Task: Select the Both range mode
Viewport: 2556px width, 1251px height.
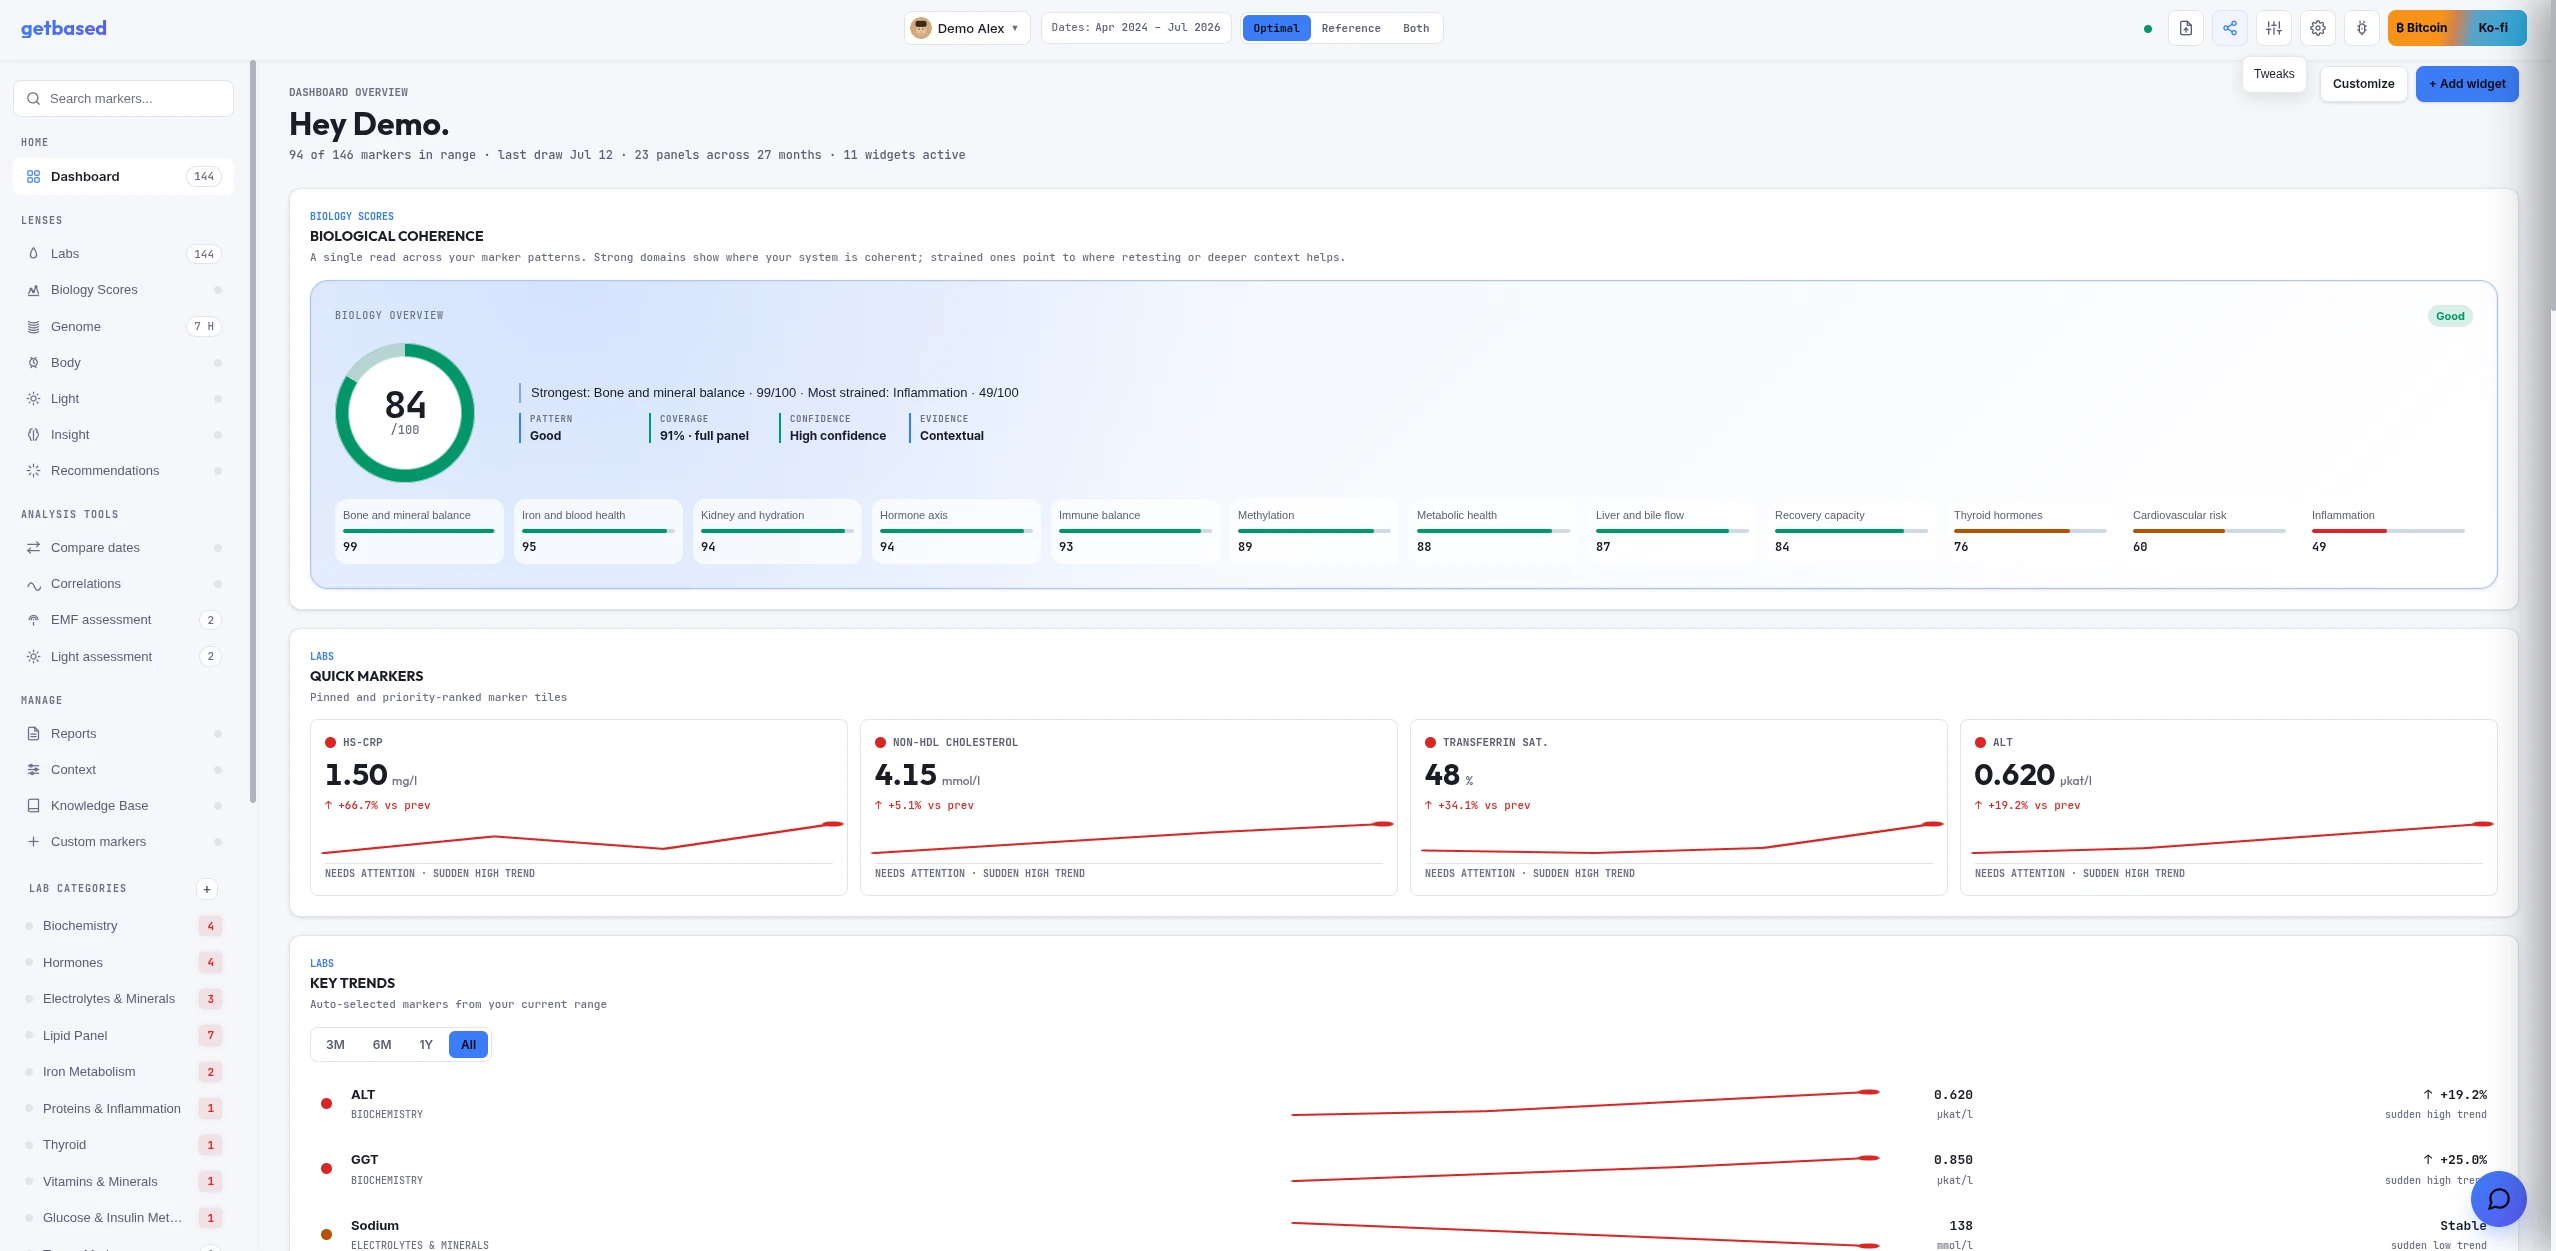Action: [x=1416, y=28]
